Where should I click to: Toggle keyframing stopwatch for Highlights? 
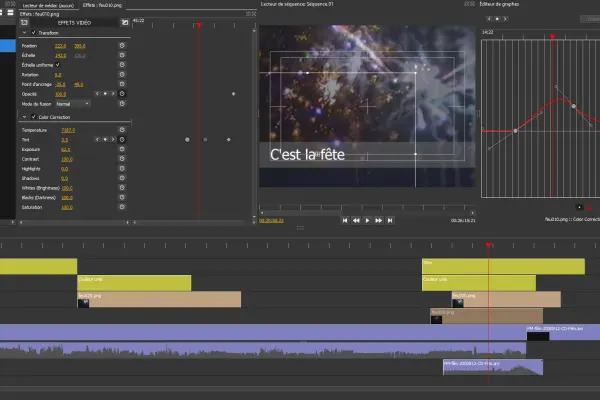122,168
